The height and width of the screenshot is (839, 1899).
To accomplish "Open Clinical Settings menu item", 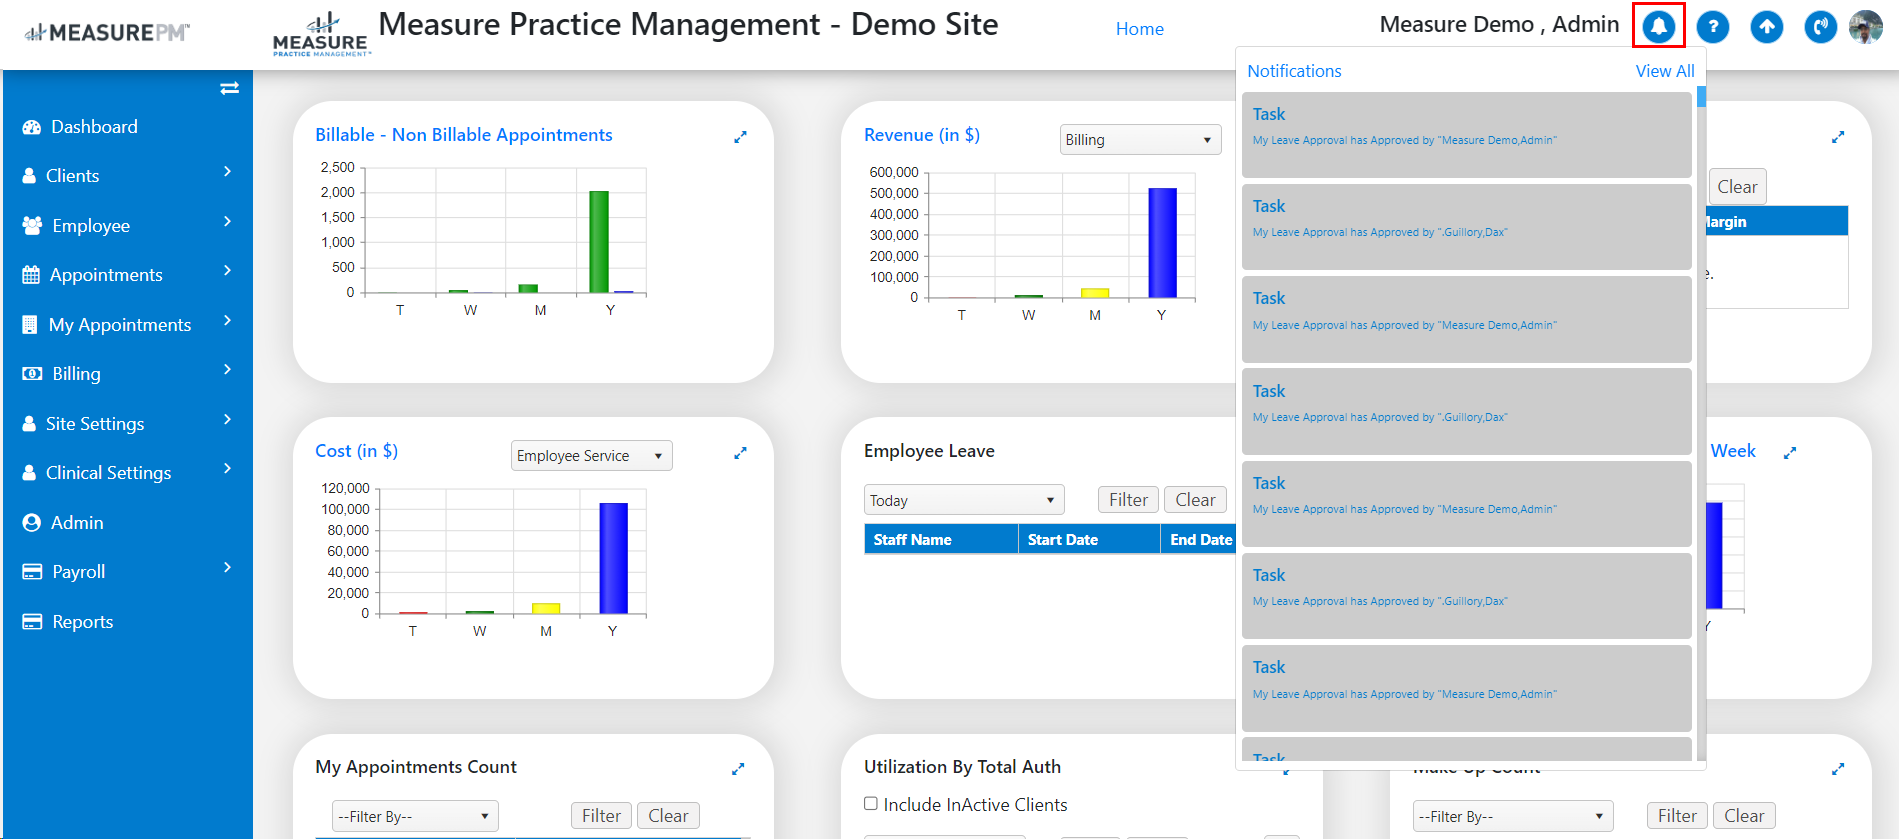I will pos(108,473).
